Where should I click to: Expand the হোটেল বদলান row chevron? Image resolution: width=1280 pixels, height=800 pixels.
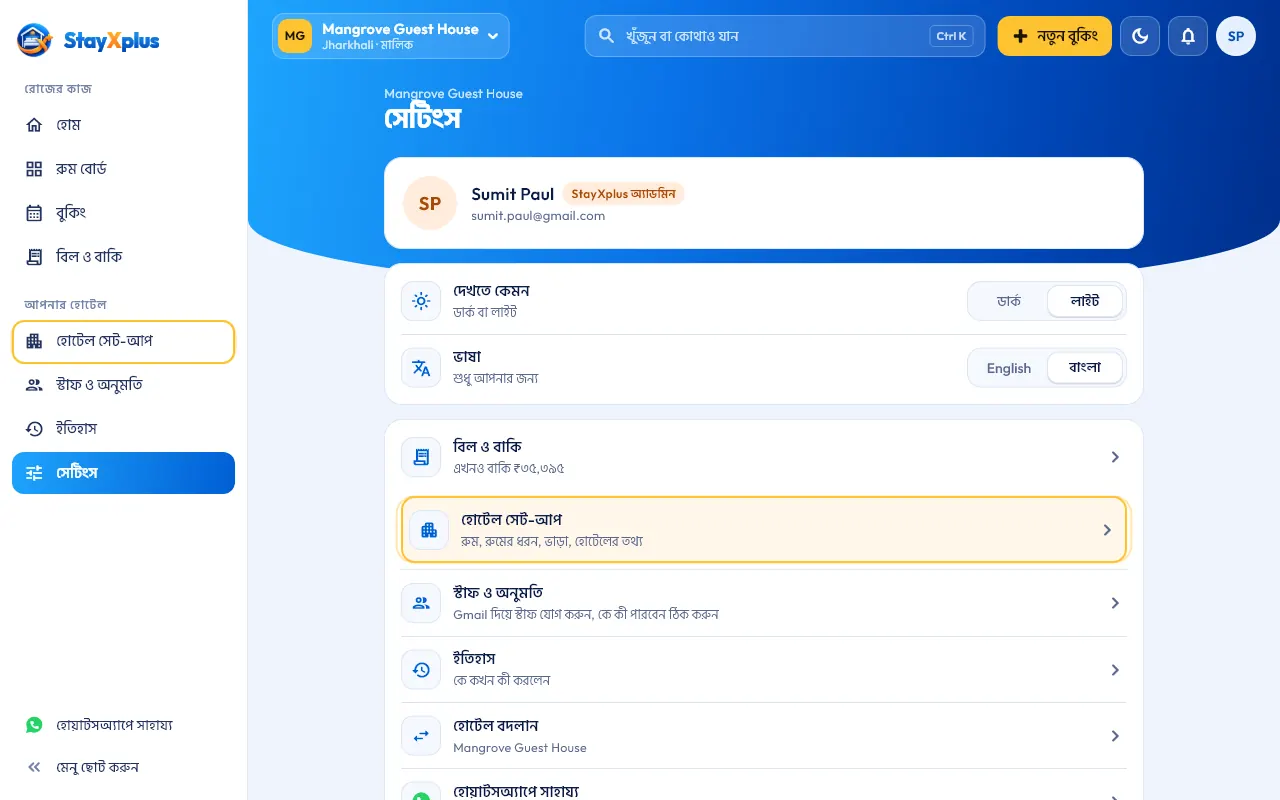click(1115, 736)
